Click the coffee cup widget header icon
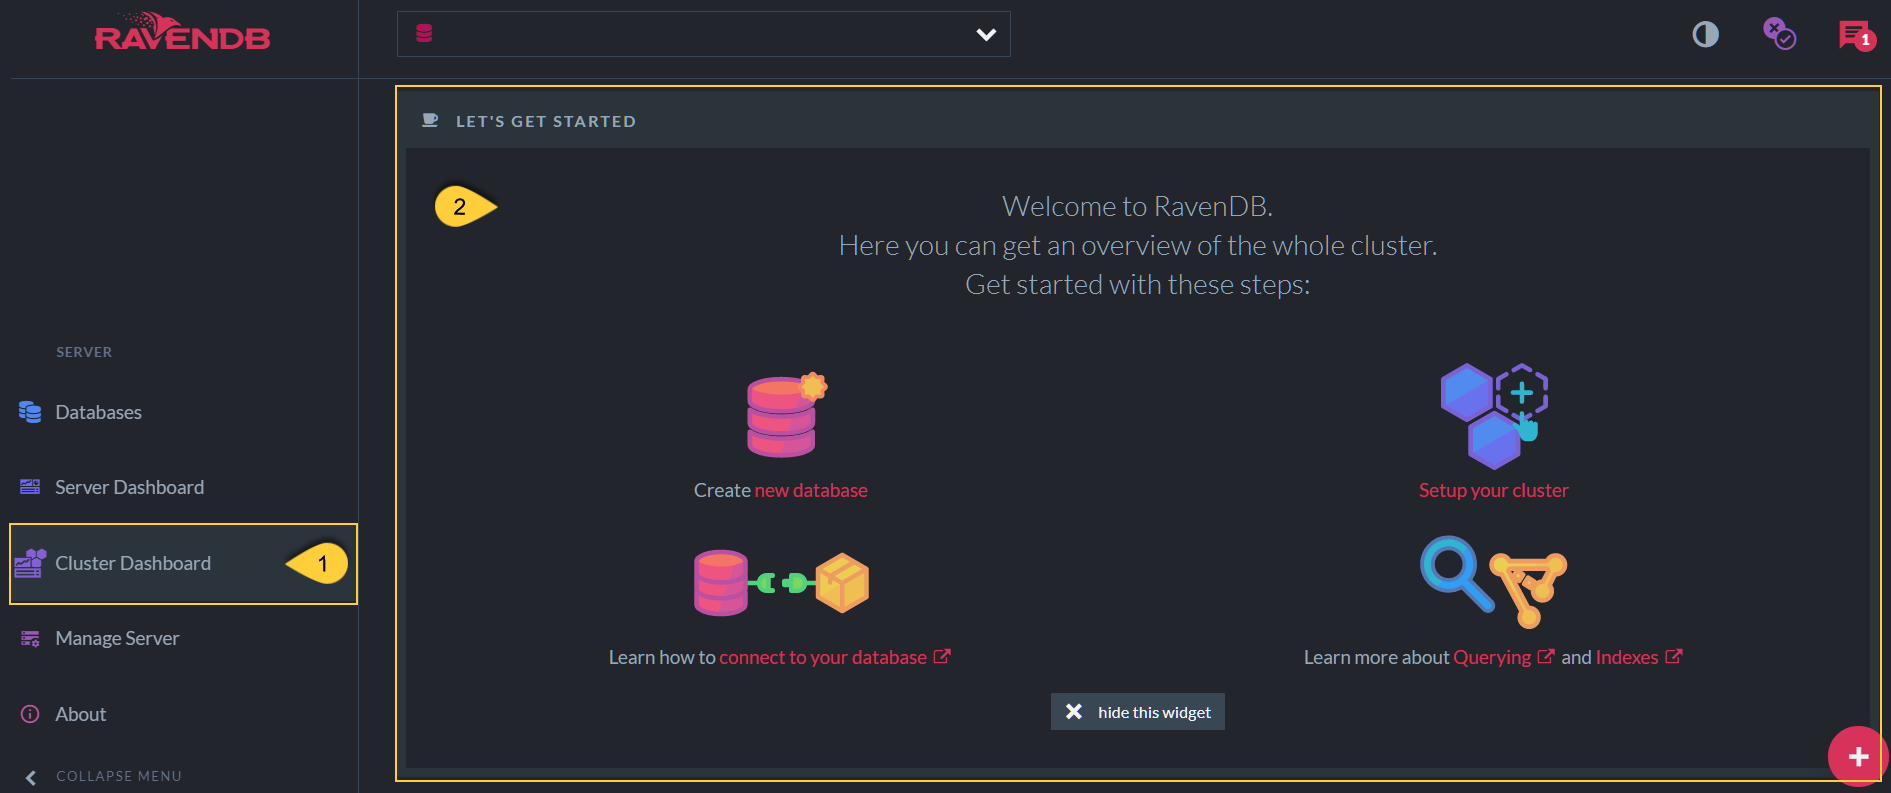This screenshot has height=793, width=1891. click(x=430, y=121)
